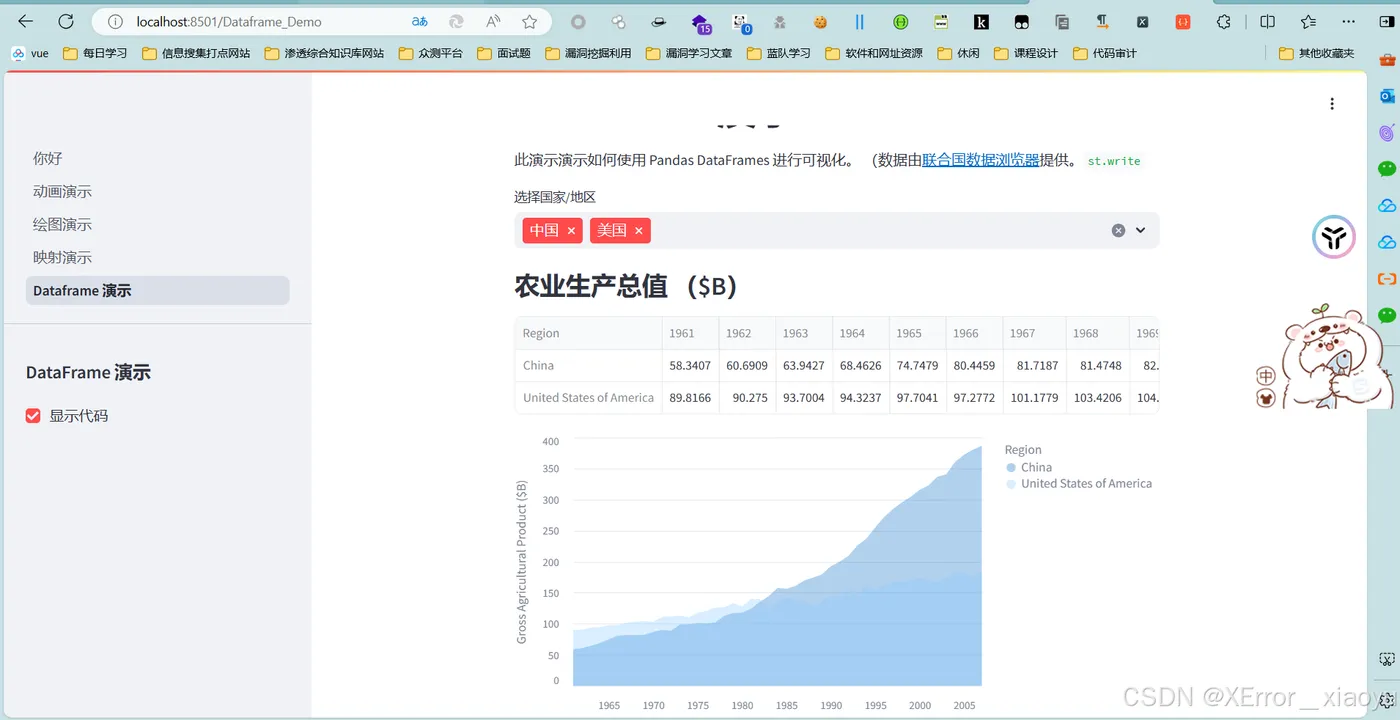The image size is (1400, 720).
Task: Uncheck the 显示代码 checkbox
Action: (33, 416)
